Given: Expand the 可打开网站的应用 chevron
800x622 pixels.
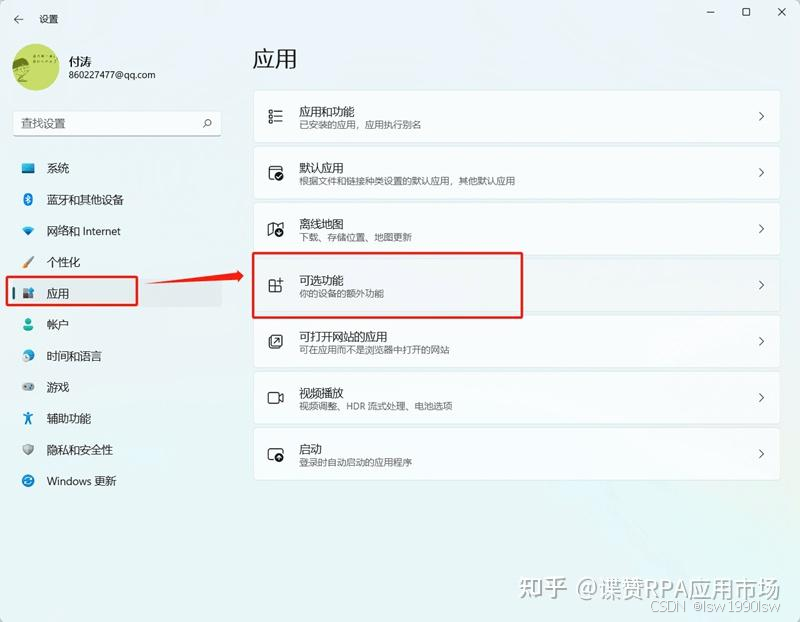Looking at the screenshot, I should click(x=761, y=341).
